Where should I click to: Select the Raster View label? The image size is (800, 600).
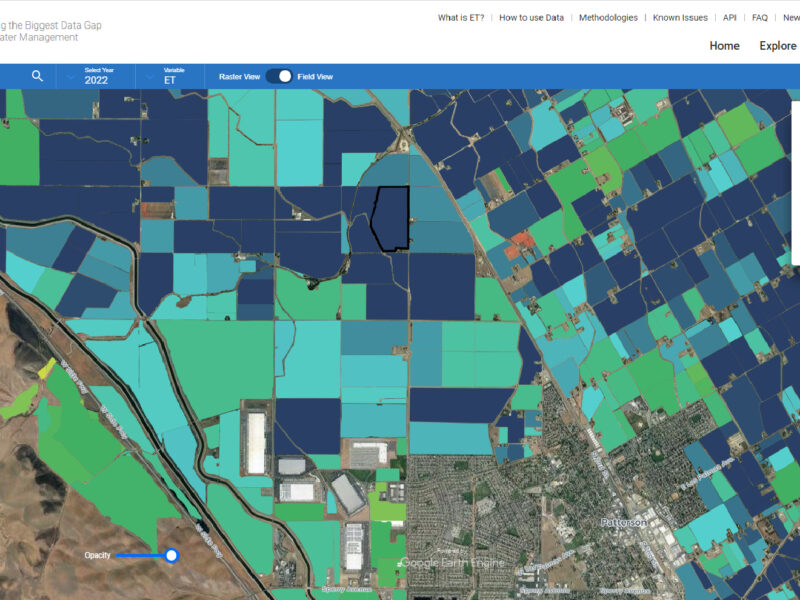coord(239,76)
